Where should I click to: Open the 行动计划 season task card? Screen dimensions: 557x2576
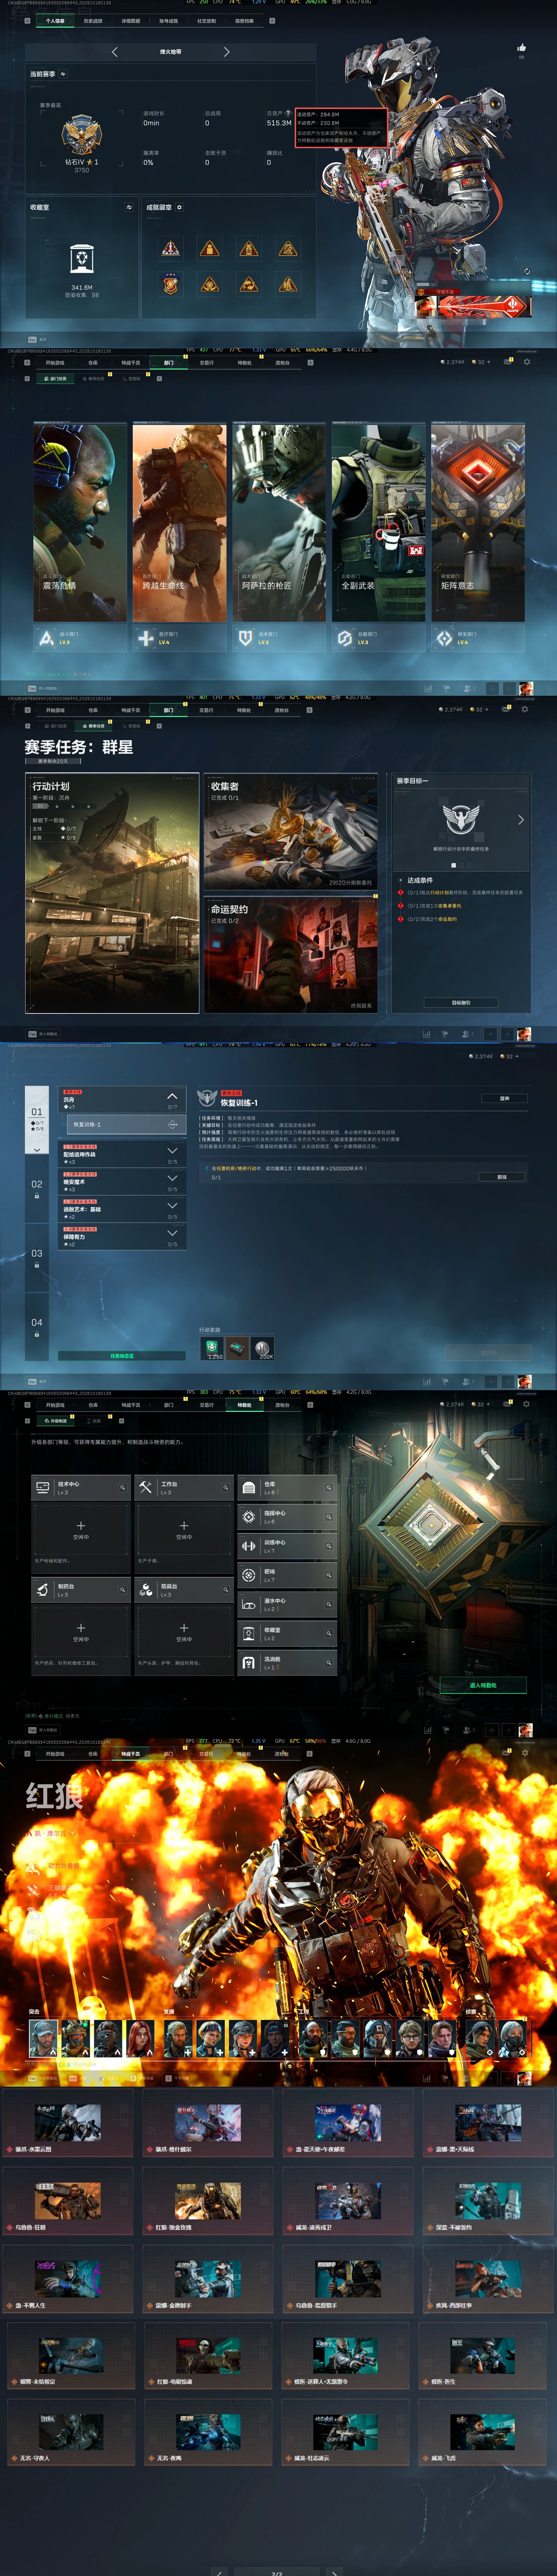(x=112, y=893)
